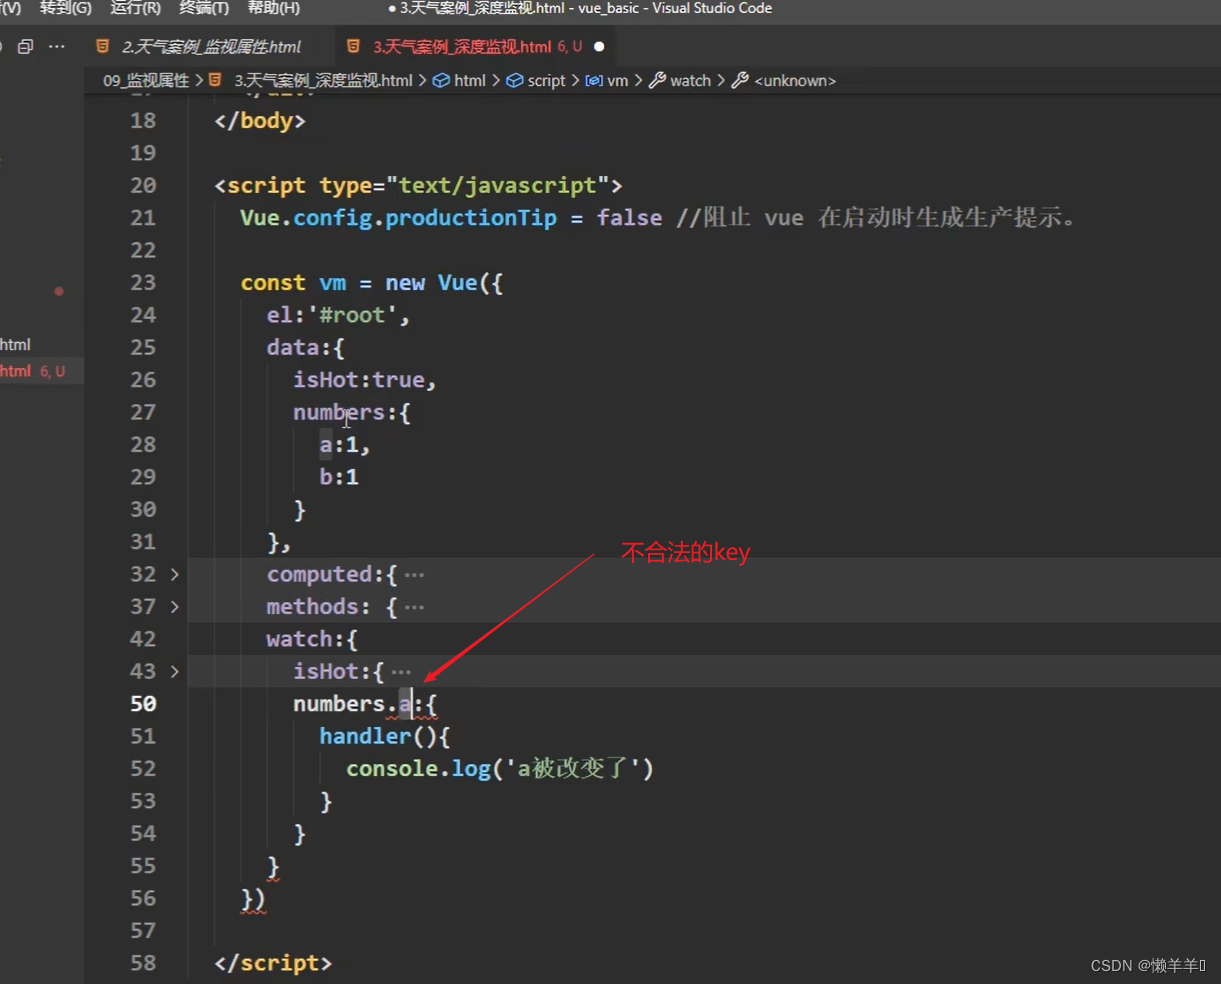Click '</script>' closing tag line
1221x984 pixels.
pyautogui.click(x=273, y=963)
